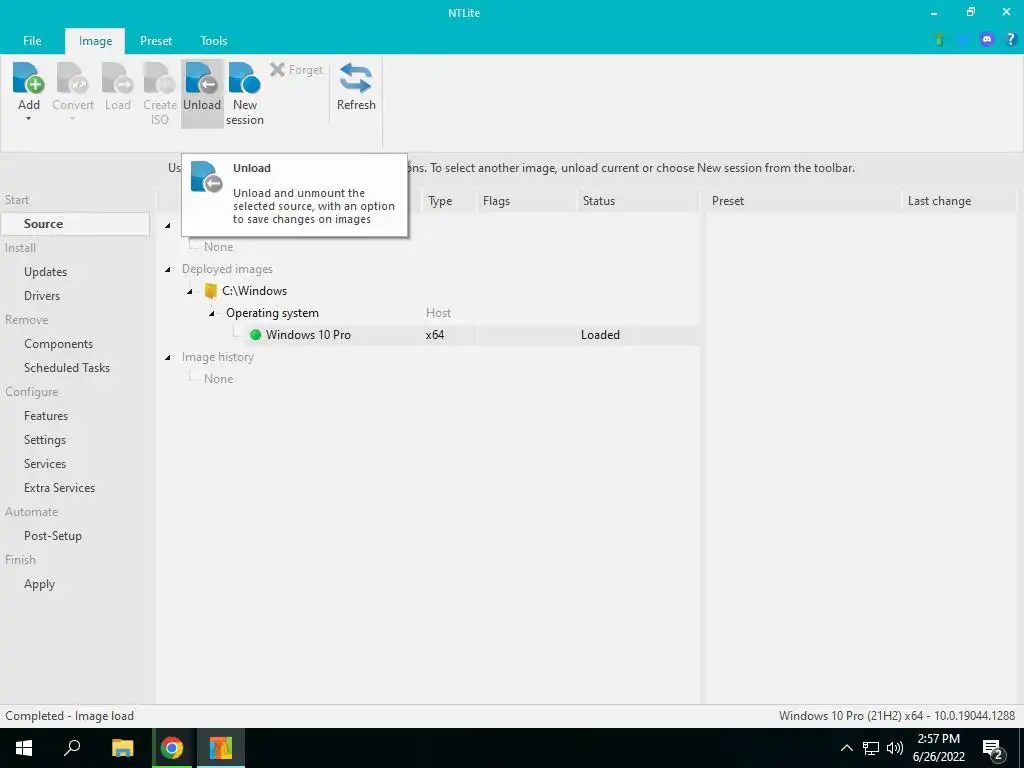1024x768 pixels.
Task: Switch to the Preset tab
Action: tap(156, 40)
